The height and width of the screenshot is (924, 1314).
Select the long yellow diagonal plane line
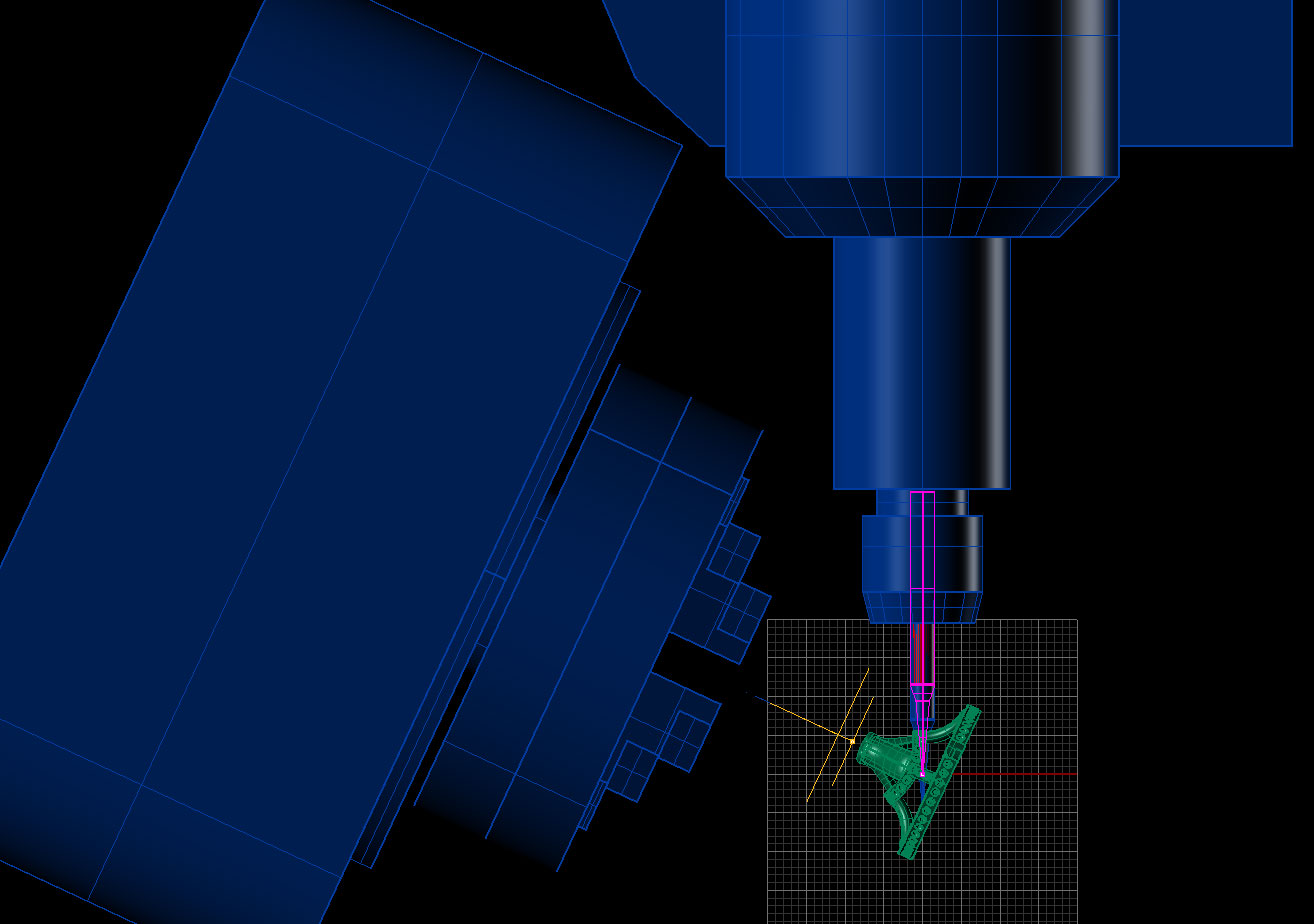839,734
